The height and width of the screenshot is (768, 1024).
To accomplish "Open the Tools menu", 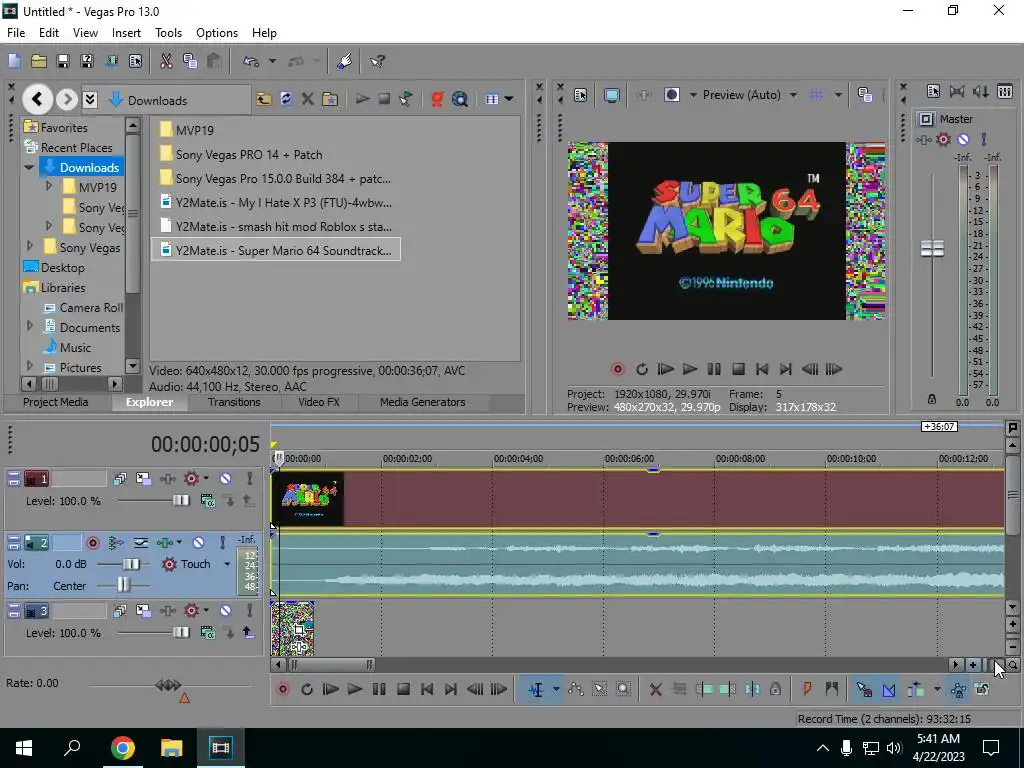I will [x=168, y=33].
